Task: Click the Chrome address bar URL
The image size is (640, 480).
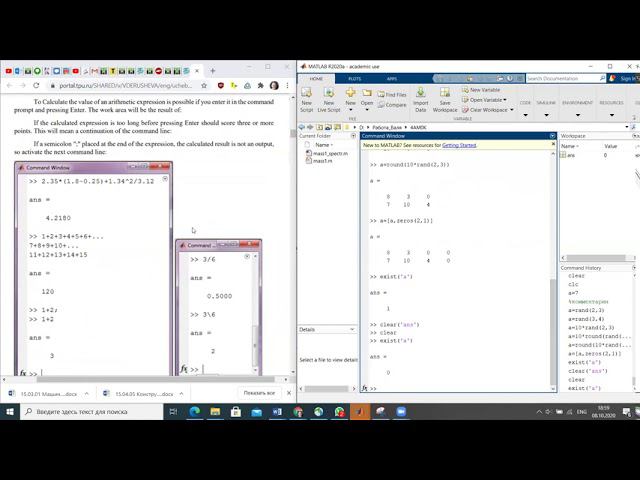Action: tap(125, 86)
